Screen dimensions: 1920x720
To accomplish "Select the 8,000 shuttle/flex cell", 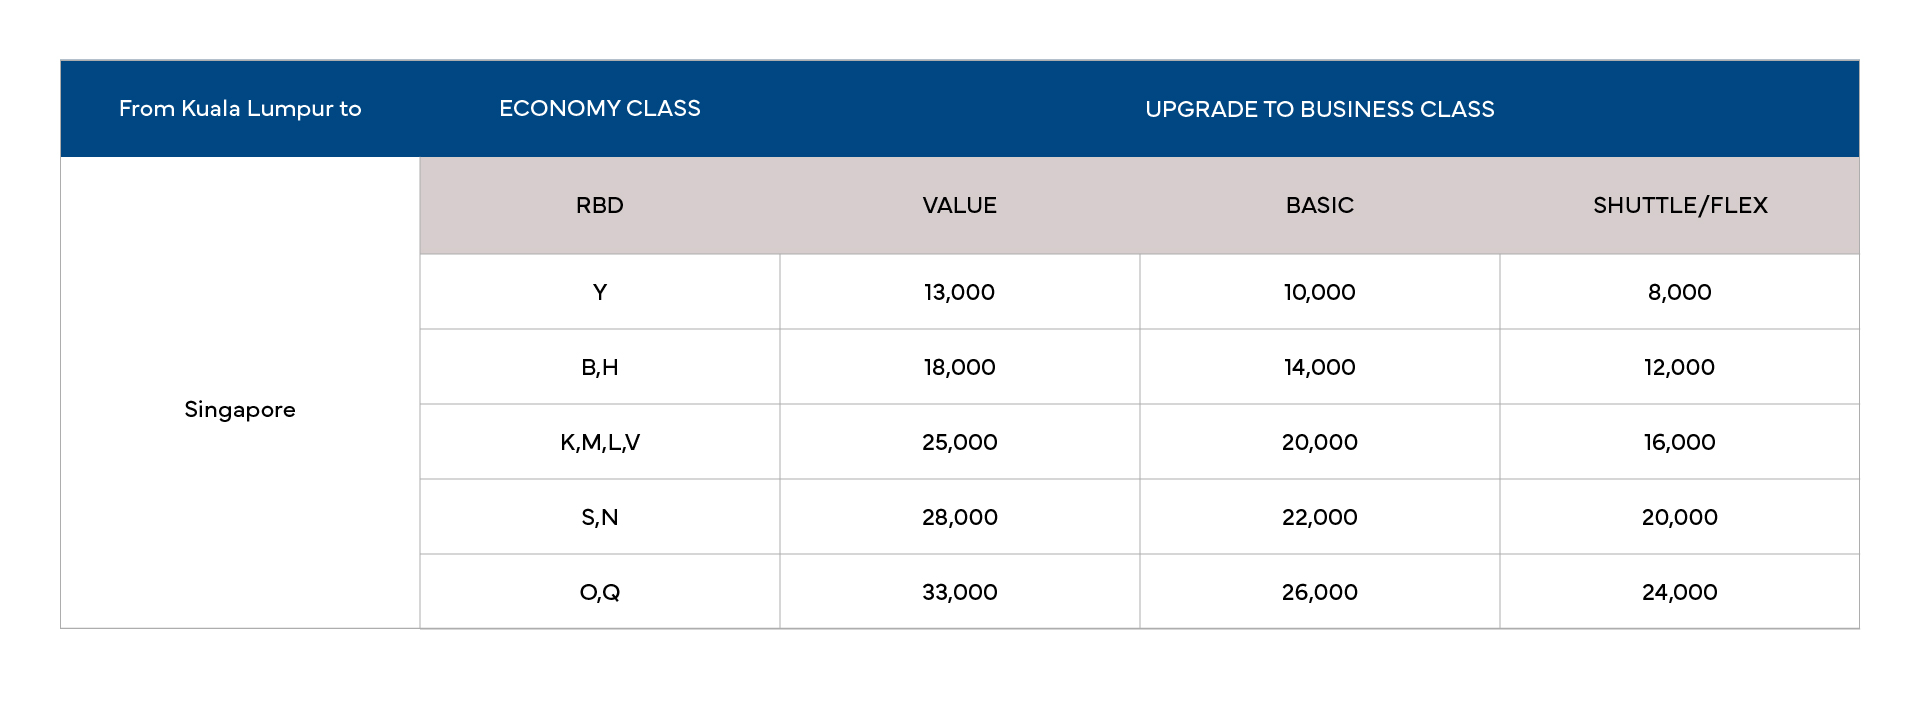I will 1680,292.
